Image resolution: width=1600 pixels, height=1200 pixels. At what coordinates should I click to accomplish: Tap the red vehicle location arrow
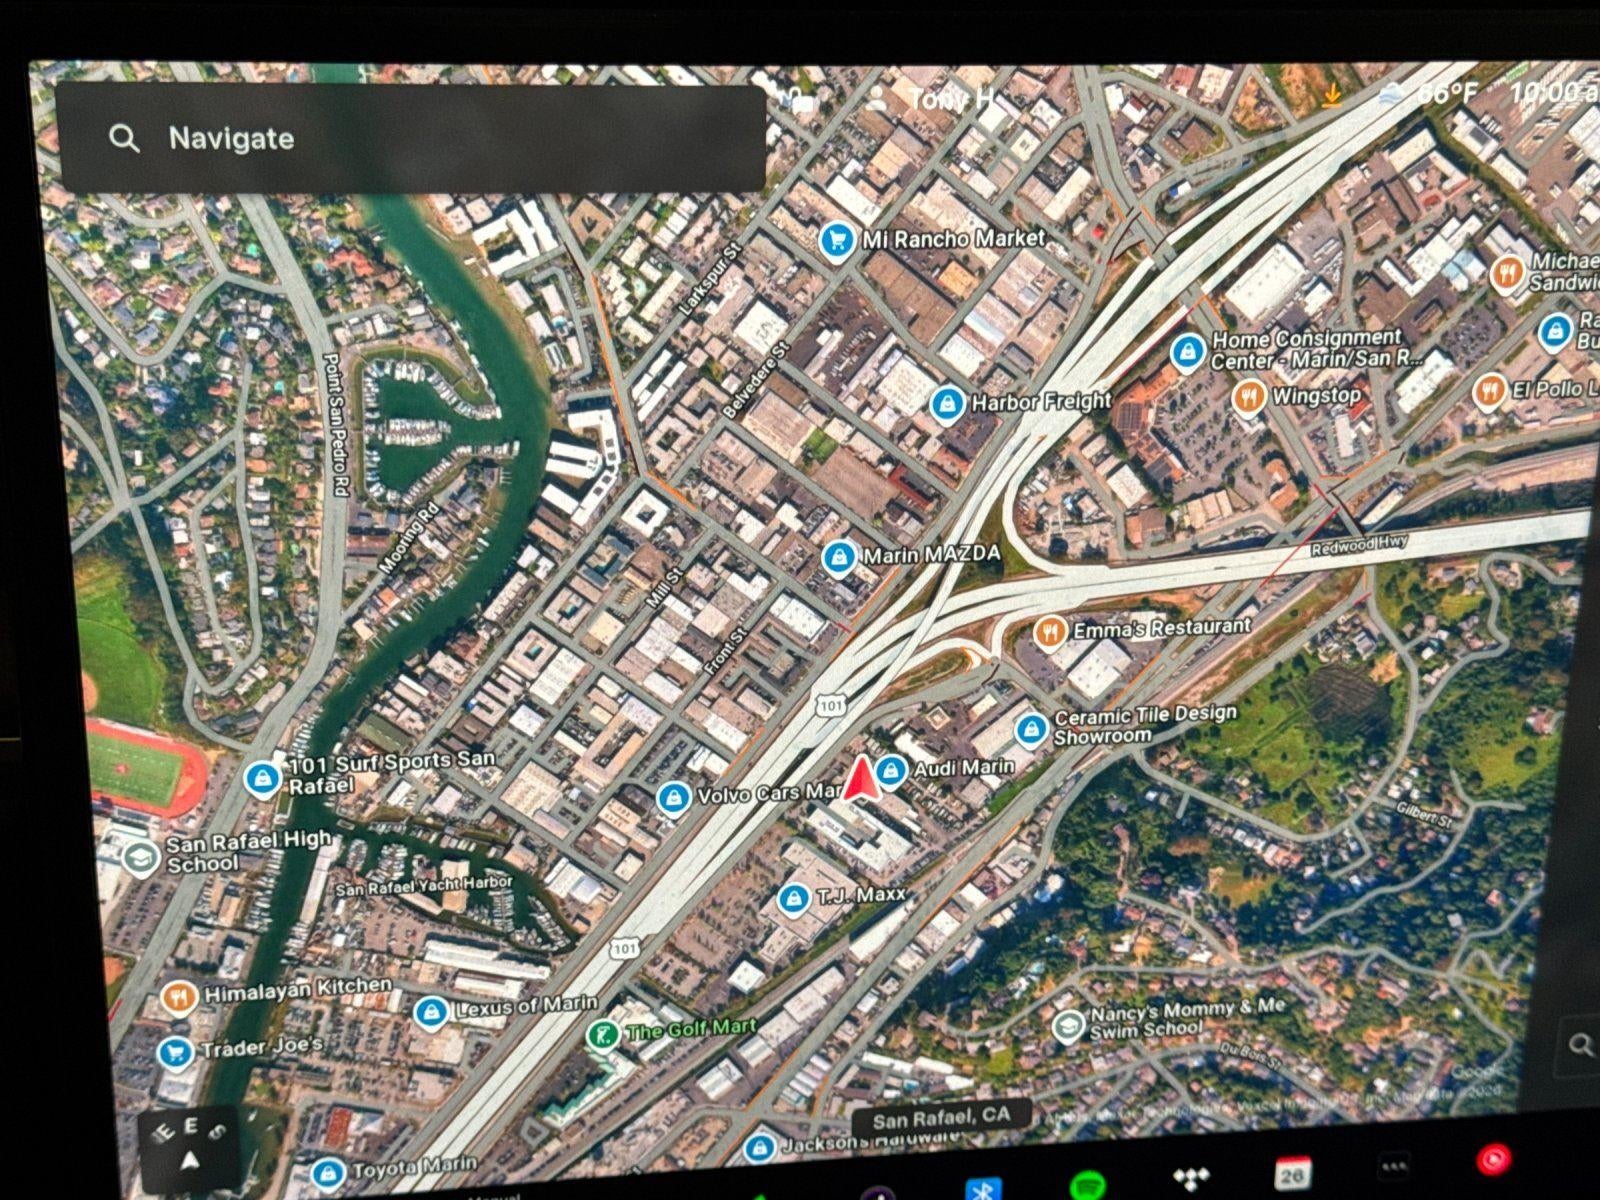pos(860,780)
